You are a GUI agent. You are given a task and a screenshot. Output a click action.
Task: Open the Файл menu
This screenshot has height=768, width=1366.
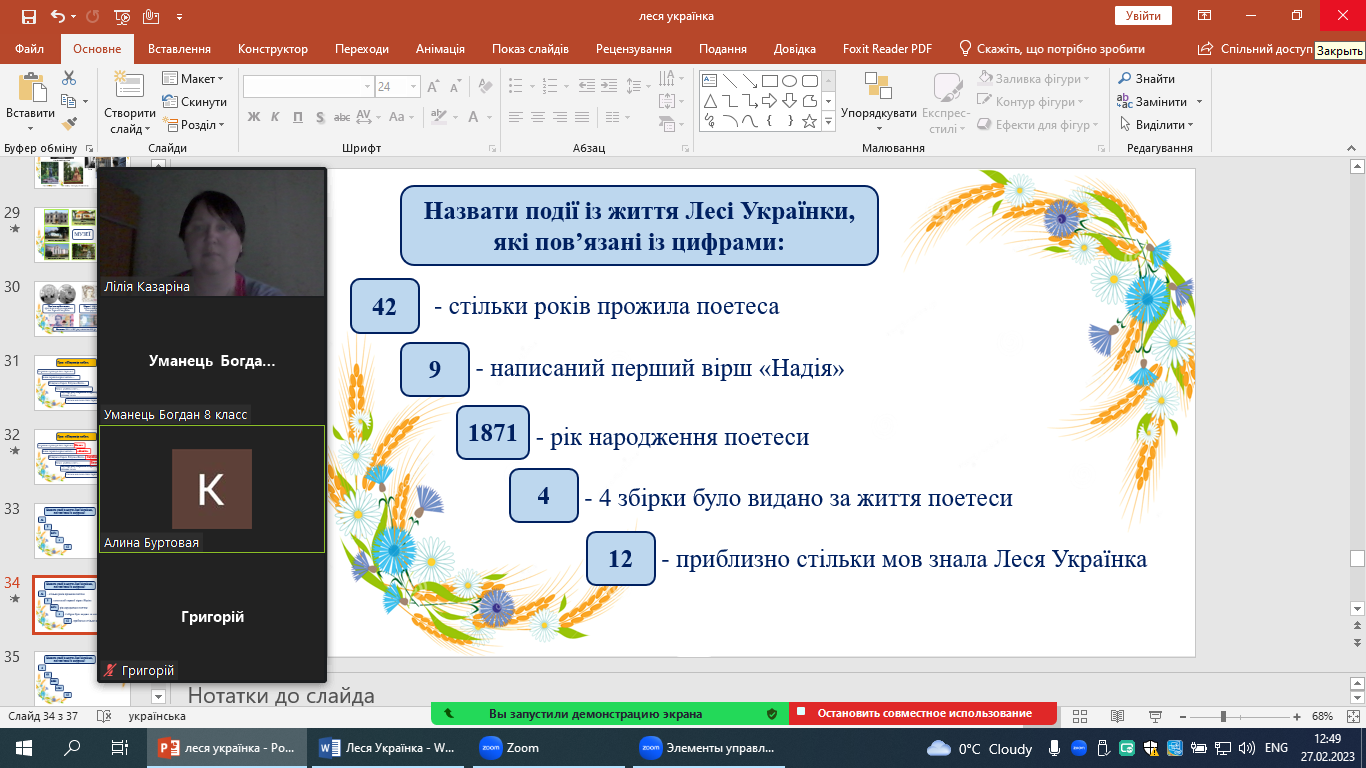coord(30,49)
